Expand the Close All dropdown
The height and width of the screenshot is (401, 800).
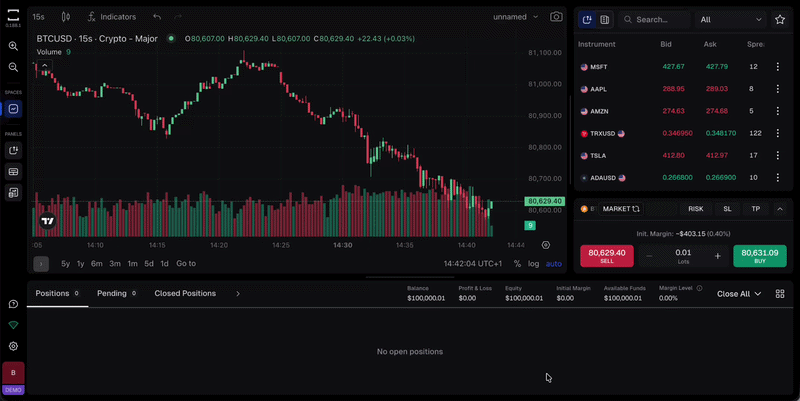pyautogui.click(x=738, y=294)
